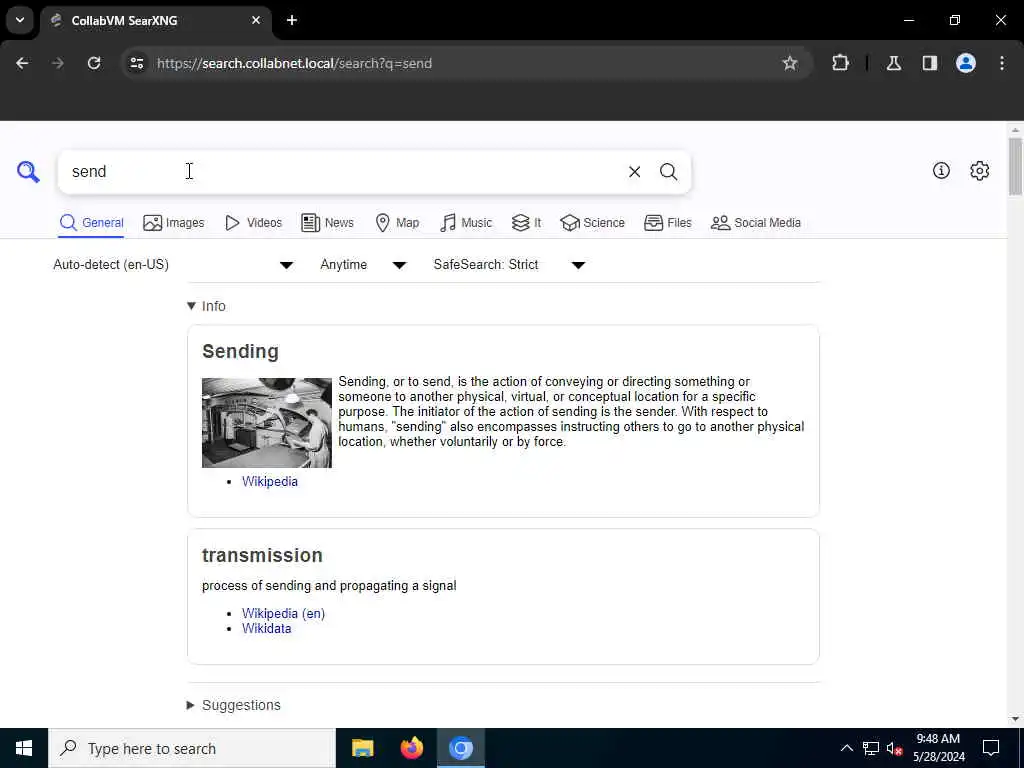Switch to the It tab
1024x768 pixels.
(x=526, y=223)
